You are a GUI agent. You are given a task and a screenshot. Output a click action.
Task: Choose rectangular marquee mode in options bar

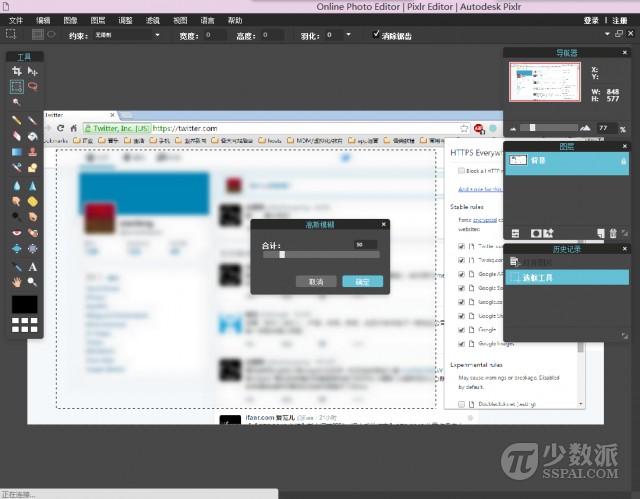[x=38, y=35]
